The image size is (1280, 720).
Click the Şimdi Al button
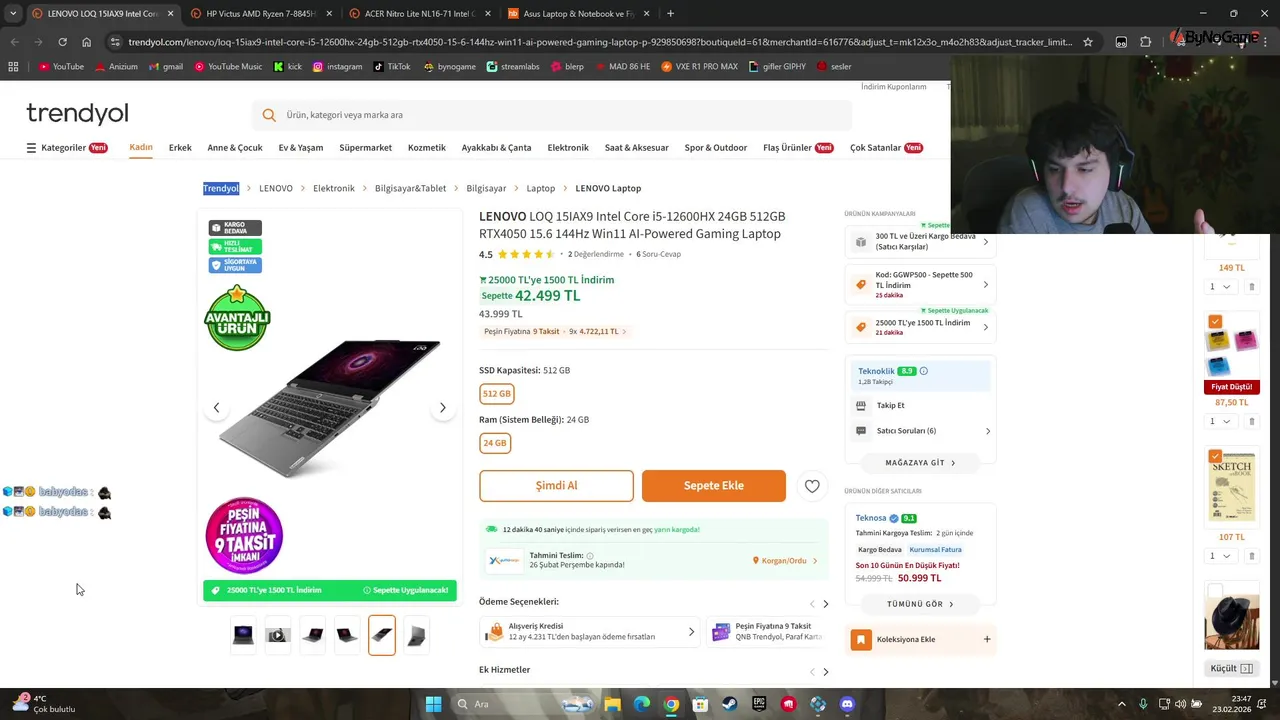click(556, 486)
